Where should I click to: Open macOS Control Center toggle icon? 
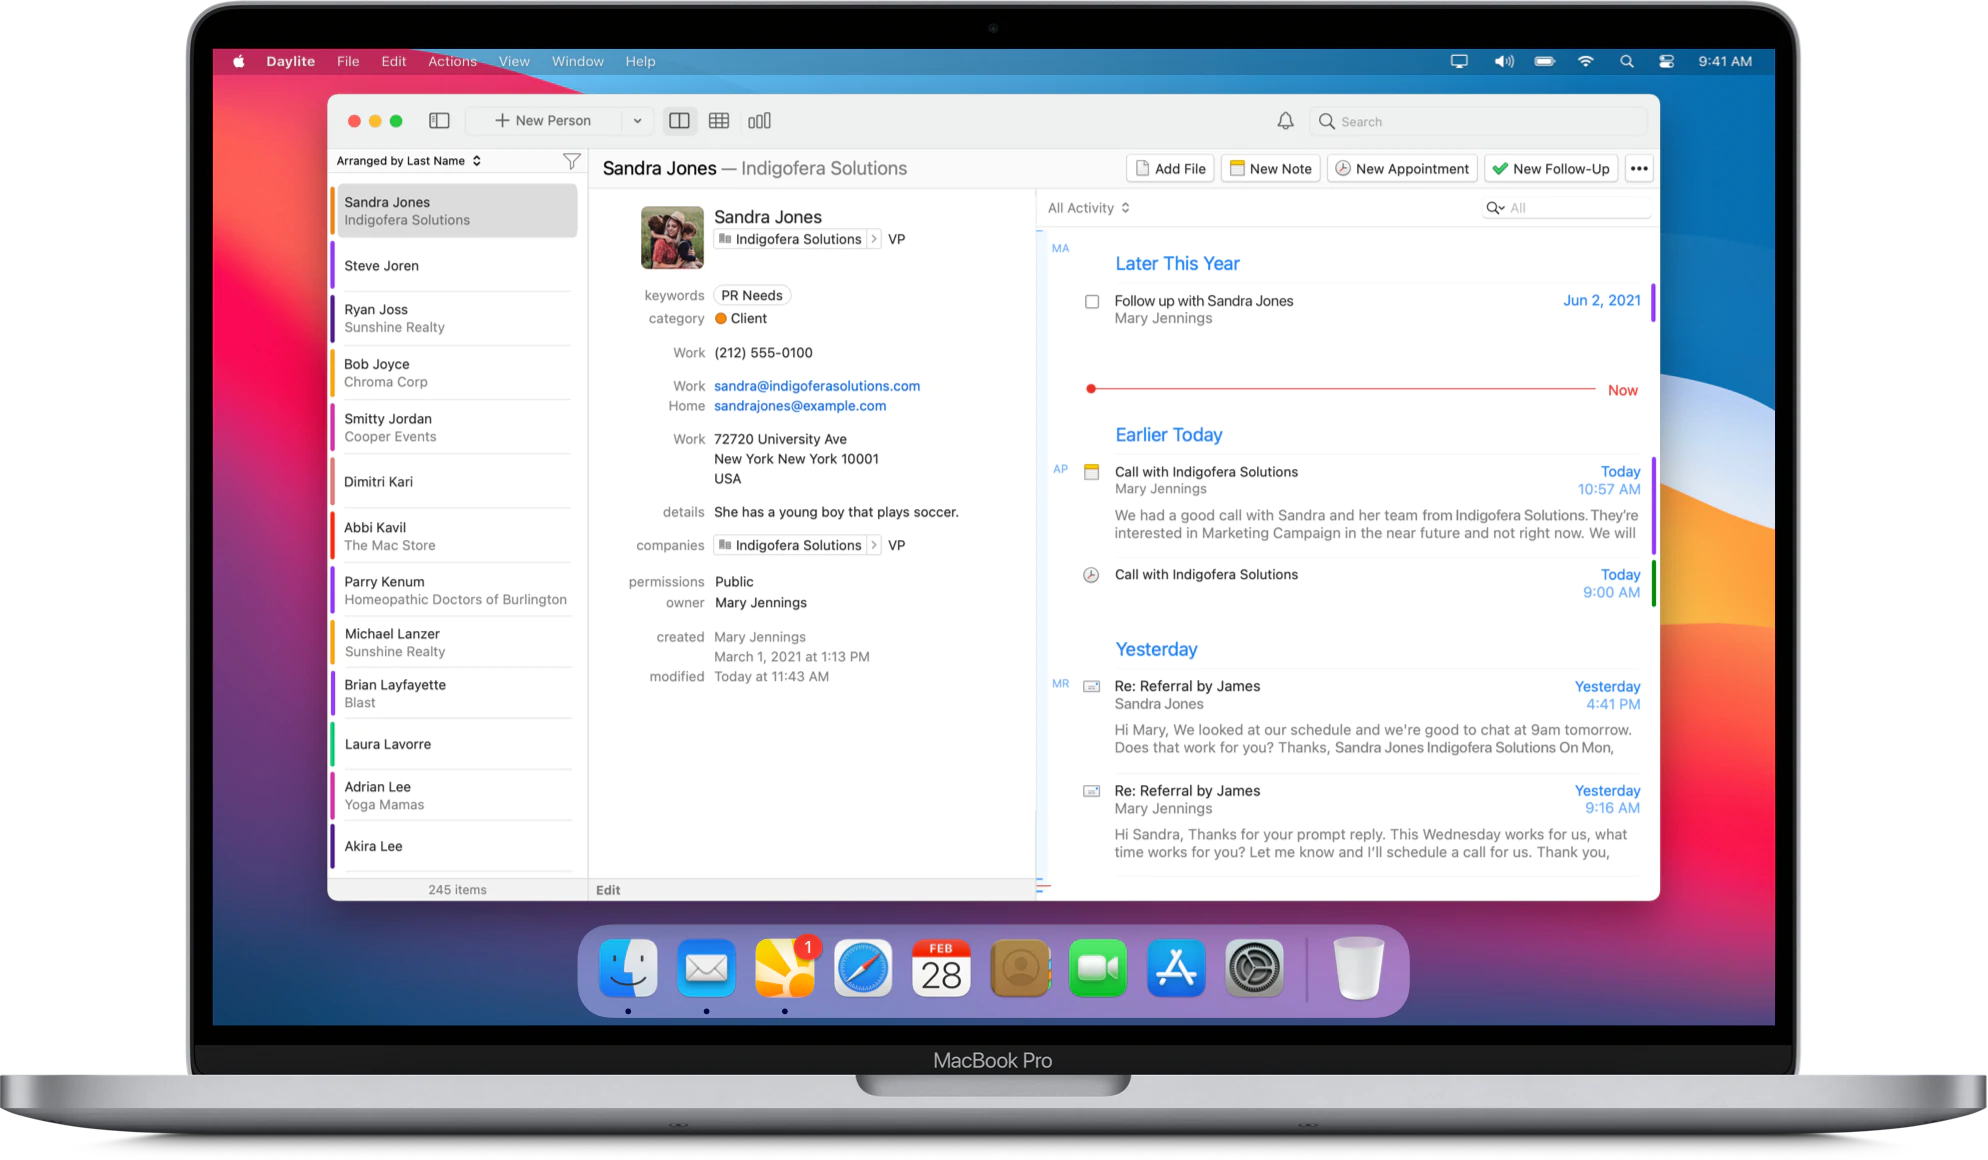point(1666,62)
